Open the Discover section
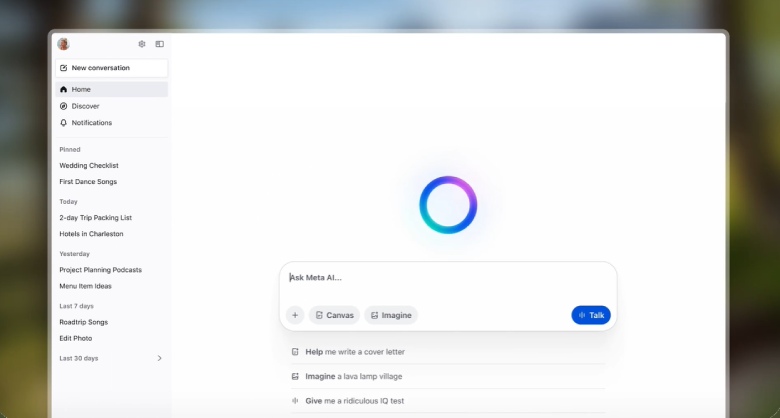The image size is (780, 418). [x=111, y=106]
